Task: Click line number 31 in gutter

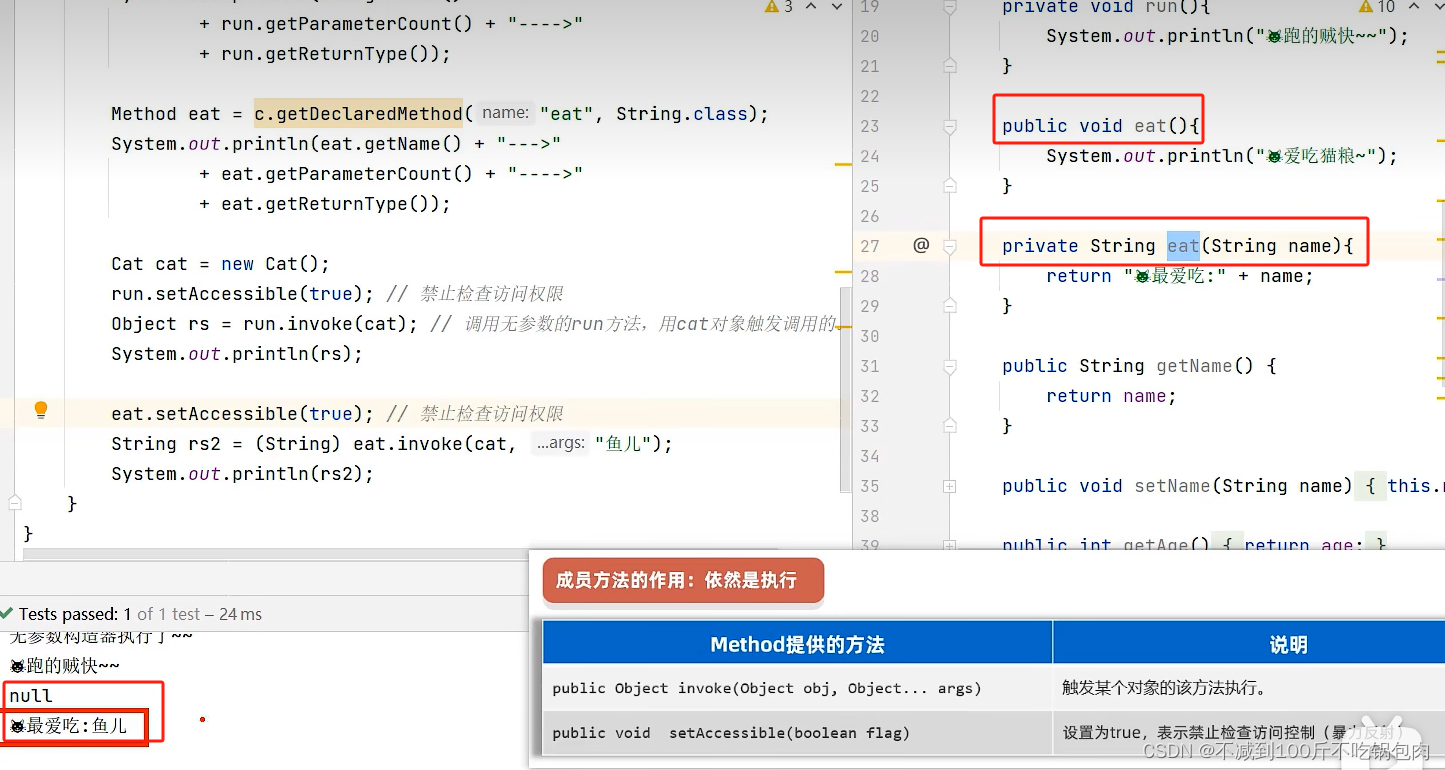Action: pos(869,366)
